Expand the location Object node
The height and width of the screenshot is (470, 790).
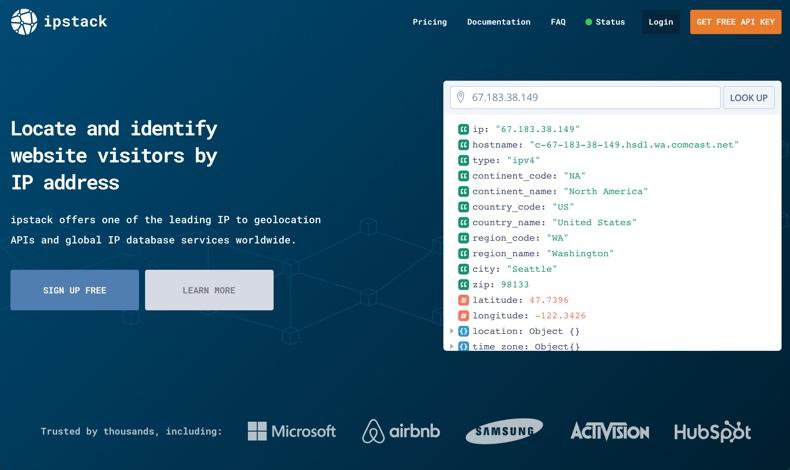[x=451, y=331]
